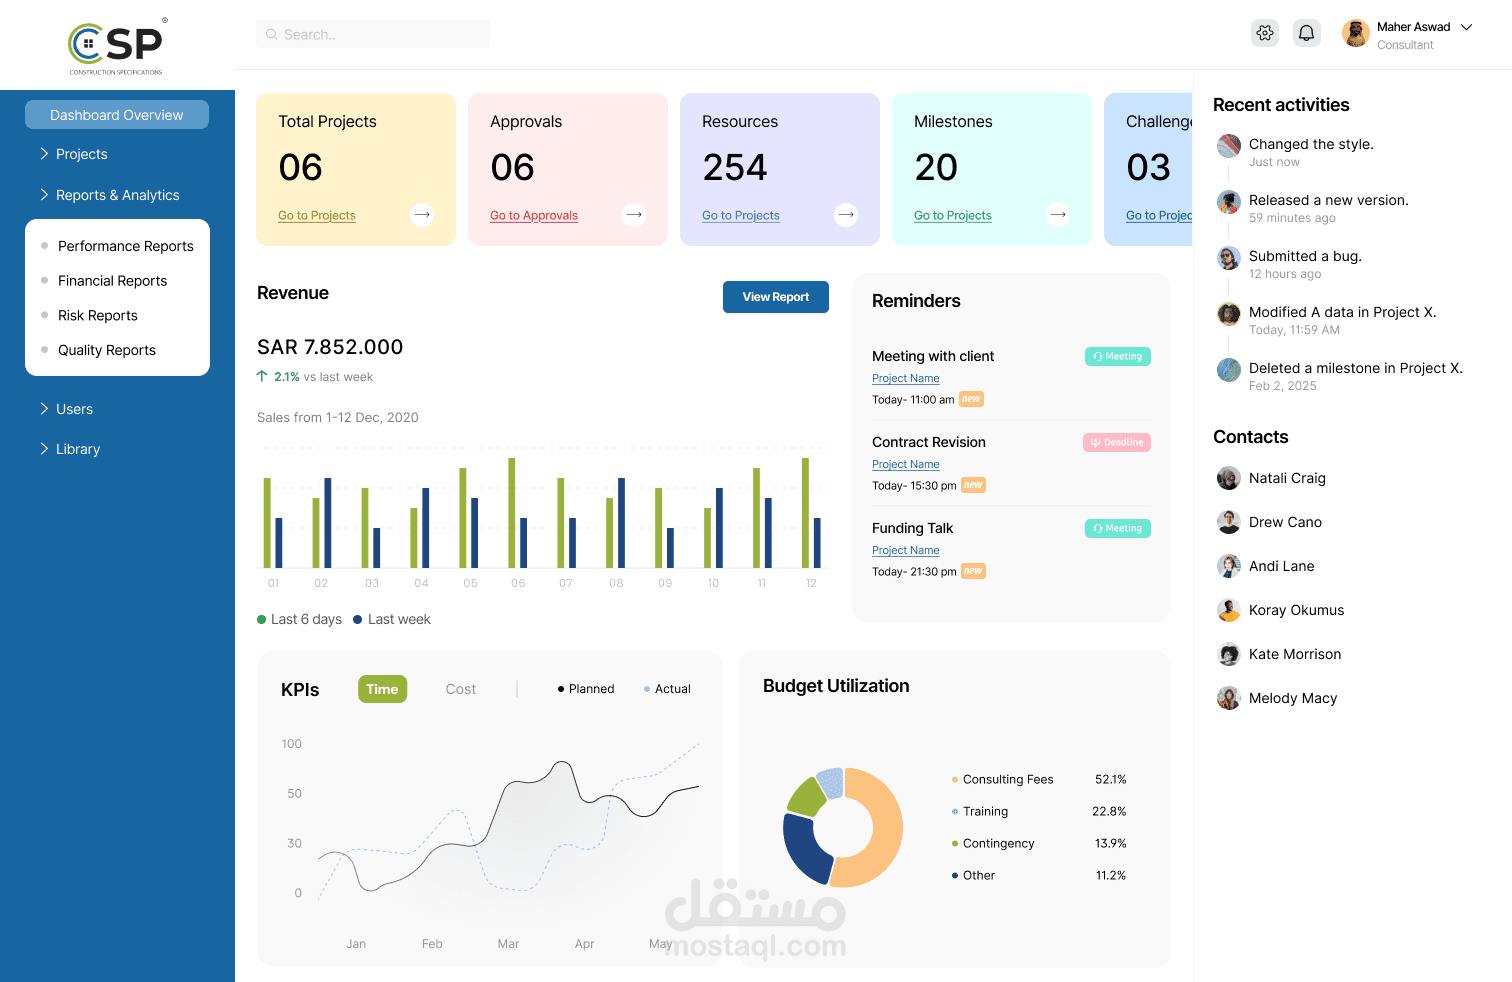
Task: Click new badge beside Today- 11:00 am
Action: (x=971, y=399)
